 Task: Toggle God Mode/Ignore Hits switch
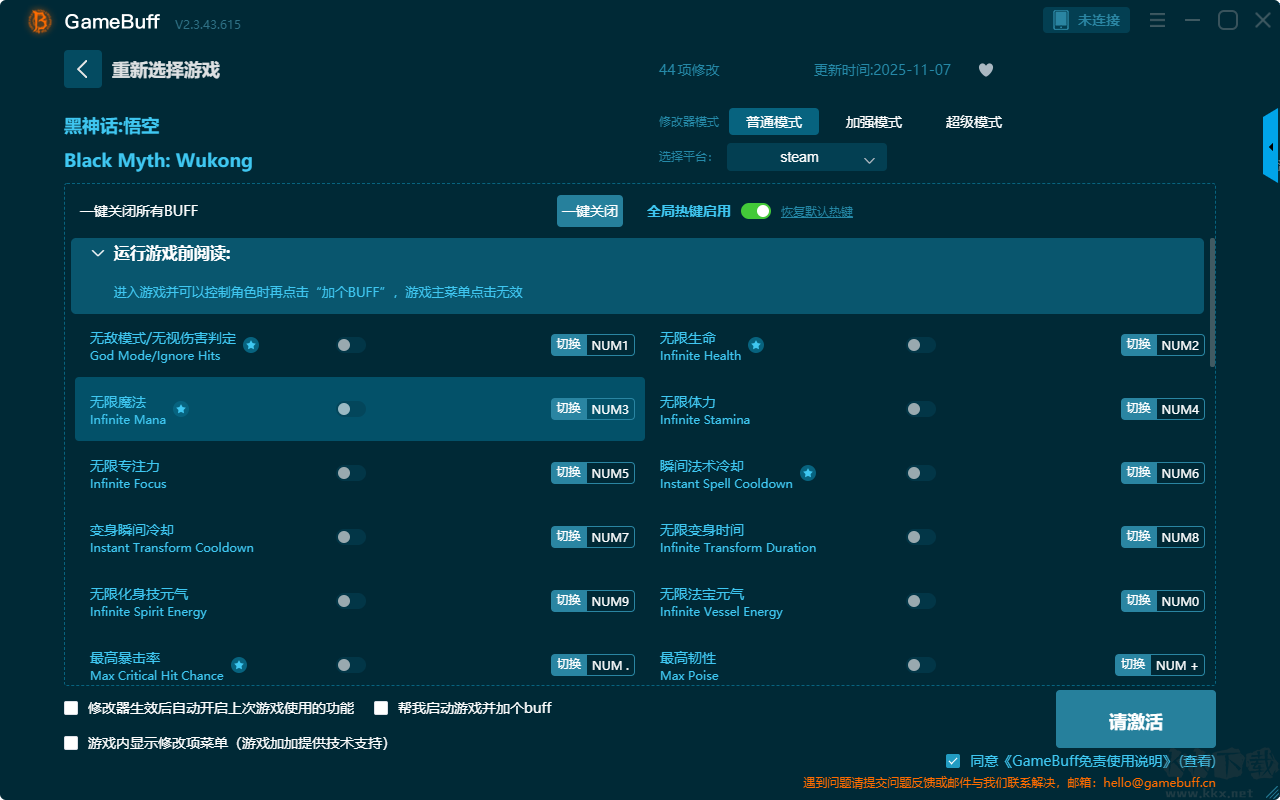(351, 345)
